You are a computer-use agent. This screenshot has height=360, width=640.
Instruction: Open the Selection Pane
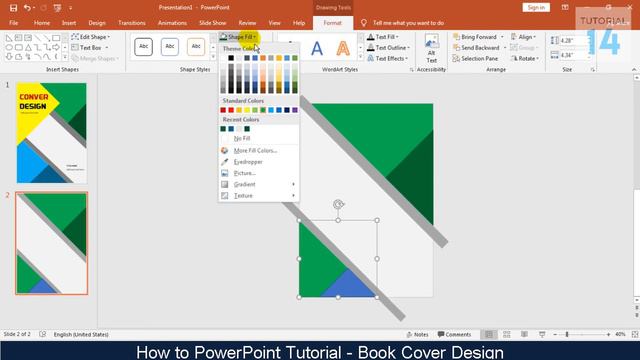pyautogui.click(x=475, y=58)
